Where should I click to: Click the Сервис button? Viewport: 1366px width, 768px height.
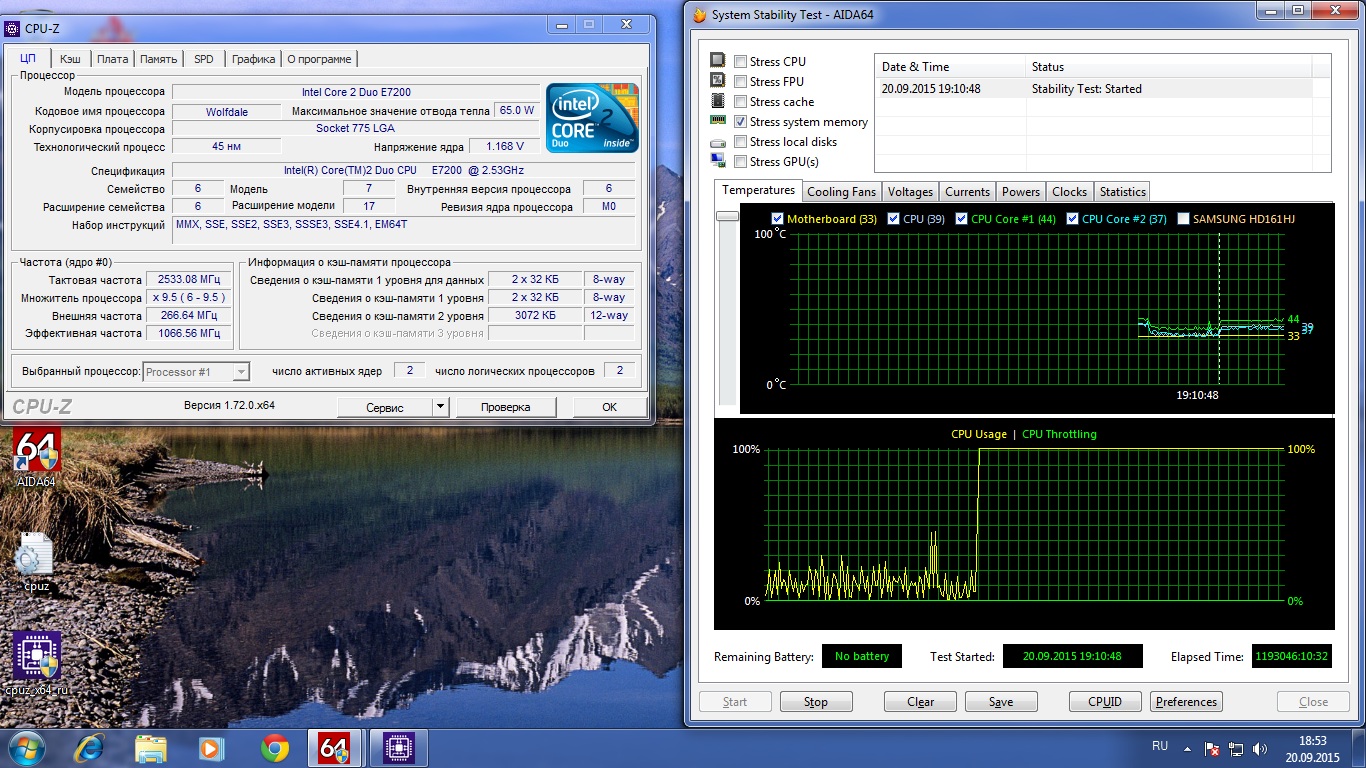coord(385,407)
